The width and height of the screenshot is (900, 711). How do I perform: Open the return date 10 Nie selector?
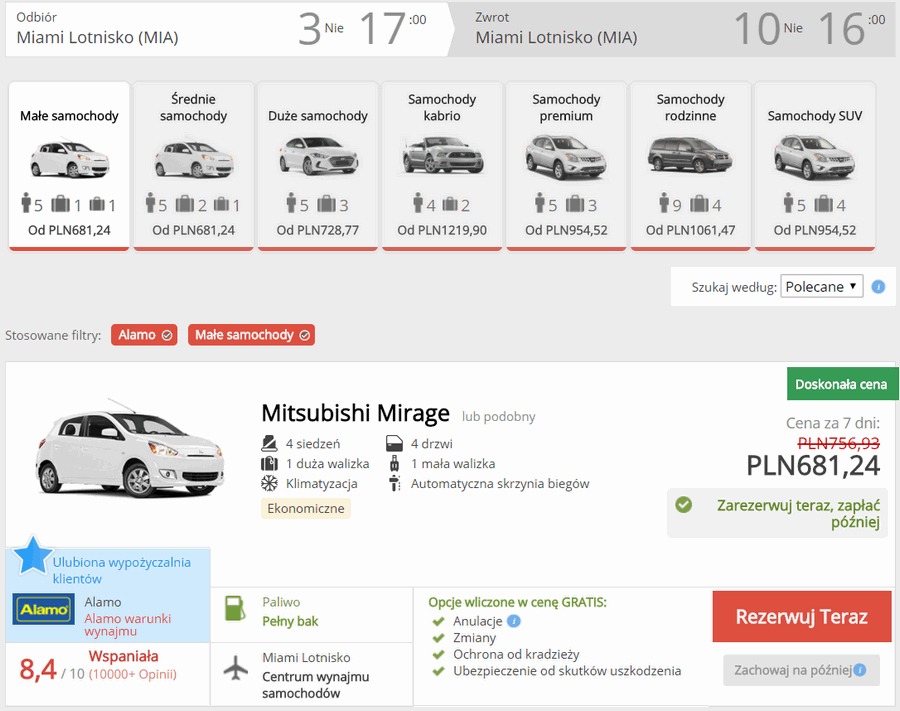click(769, 29)
